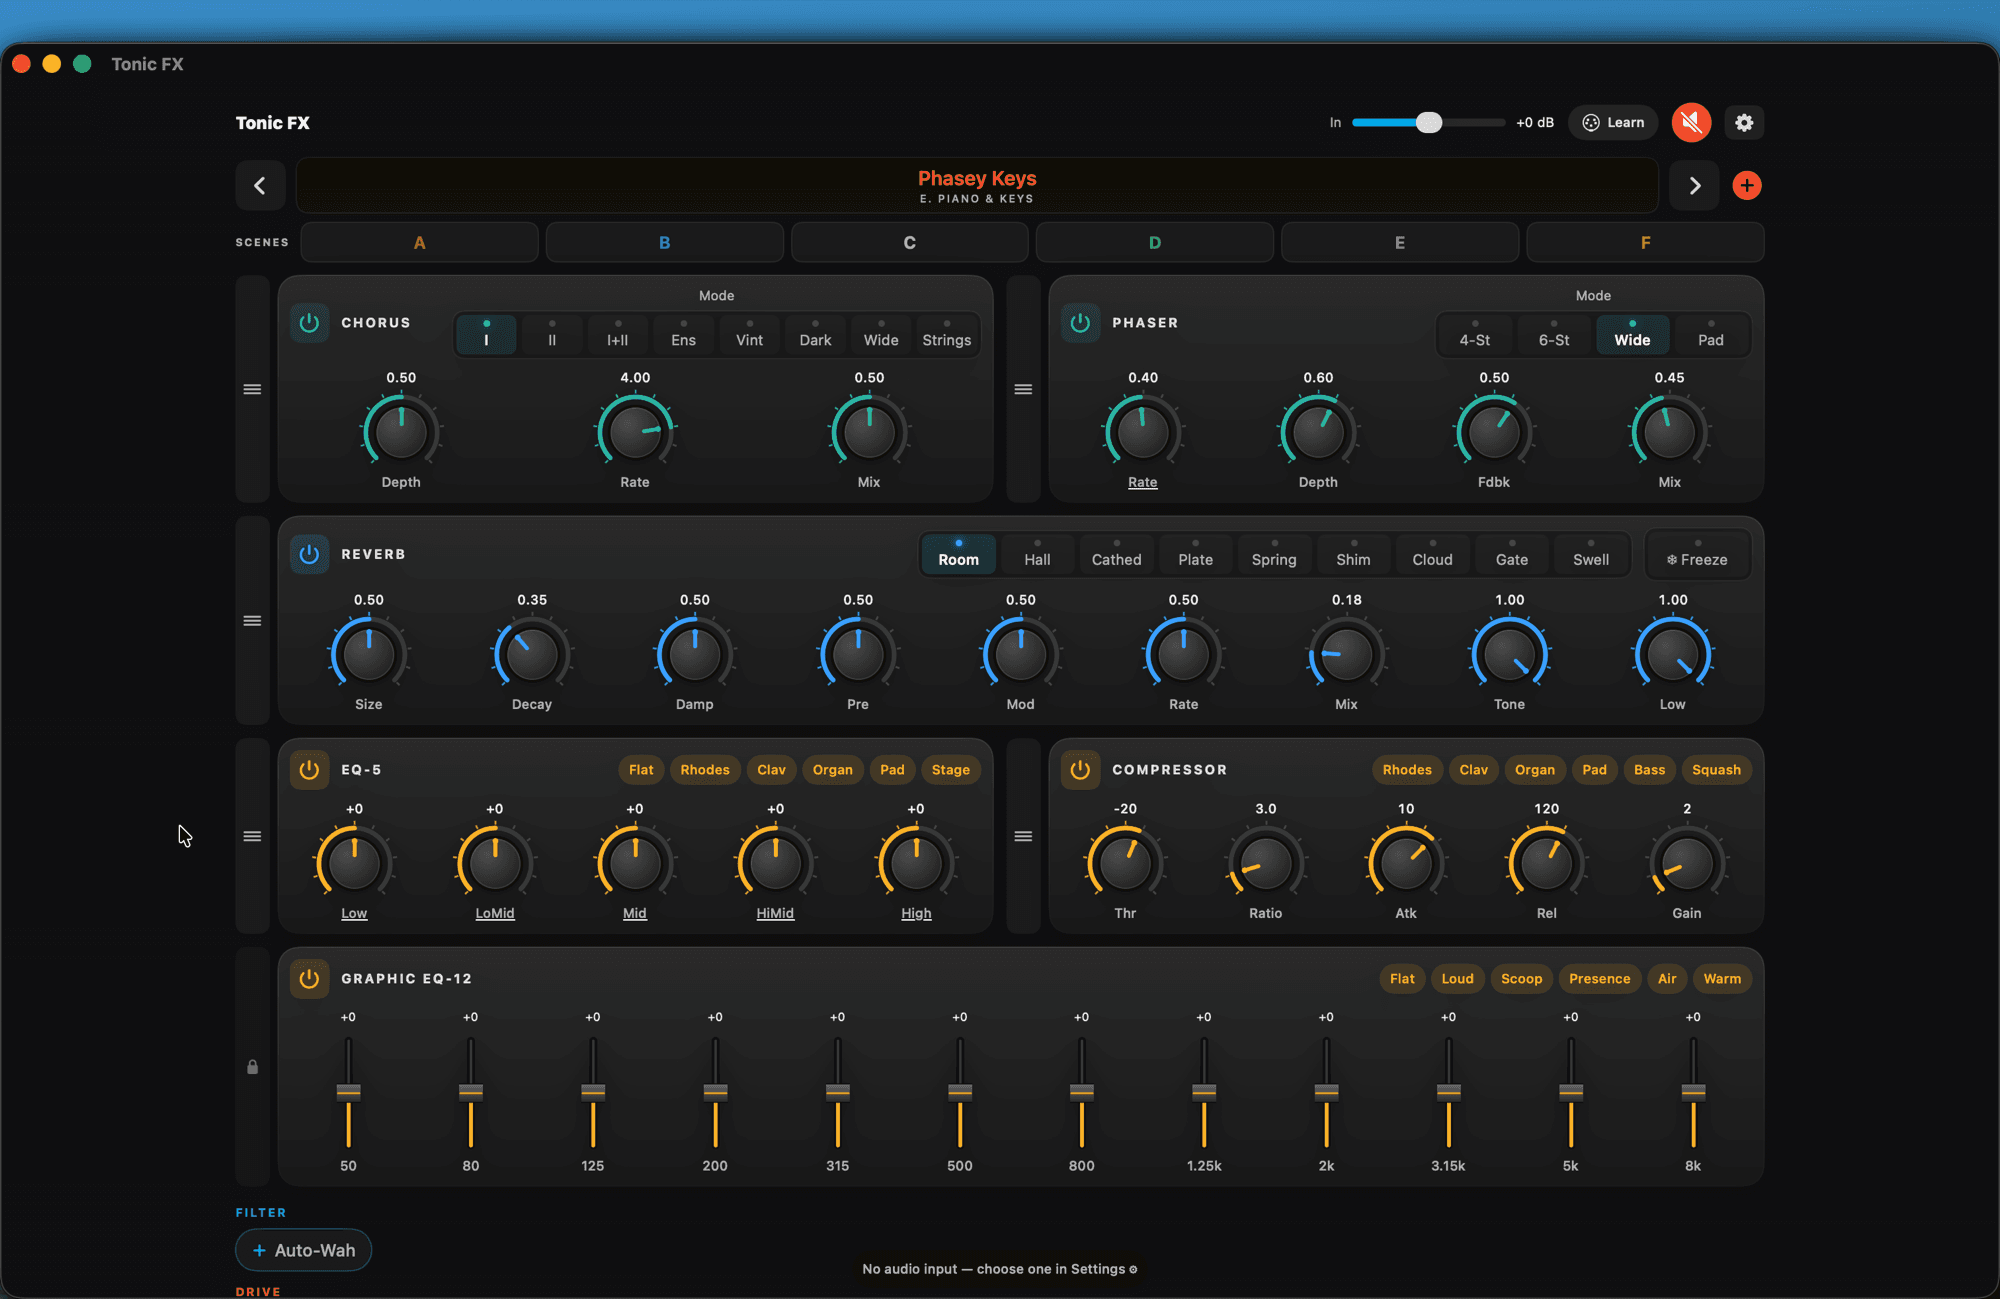Click the Reverb Tone knob
Screen dimensions: 2000x1299
point(1509,654)
